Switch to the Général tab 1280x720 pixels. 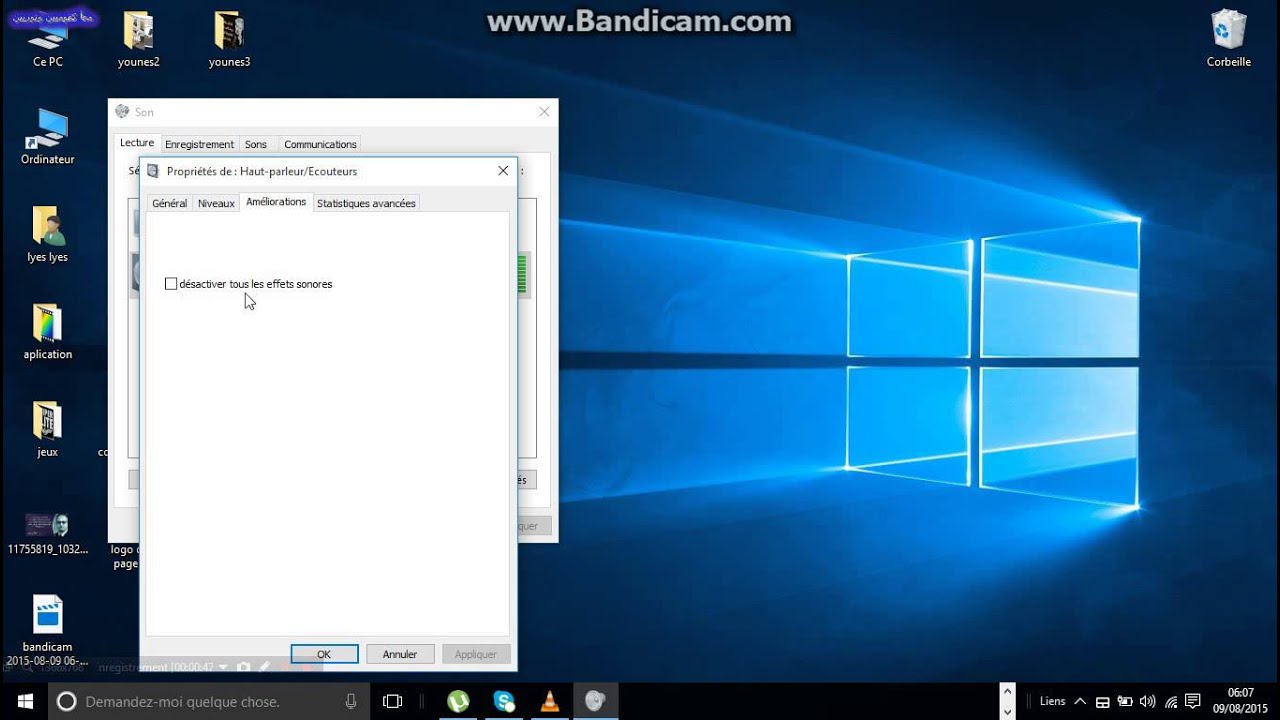169,203
